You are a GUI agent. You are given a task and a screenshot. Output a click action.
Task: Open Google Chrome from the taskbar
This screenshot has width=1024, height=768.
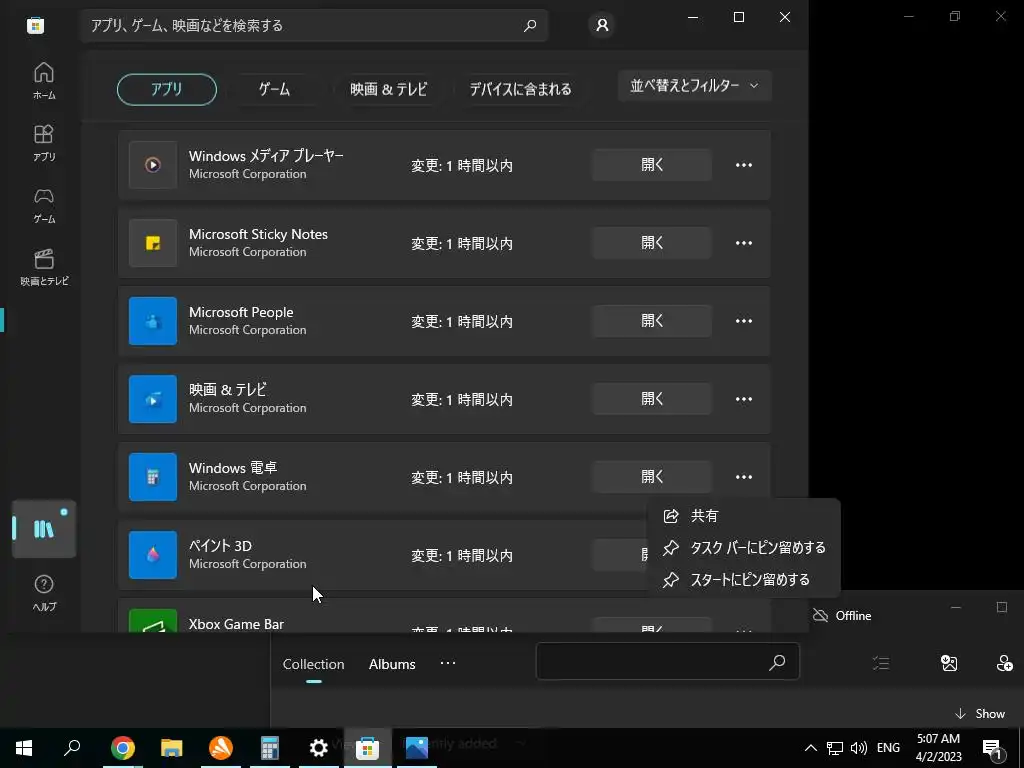123,748
